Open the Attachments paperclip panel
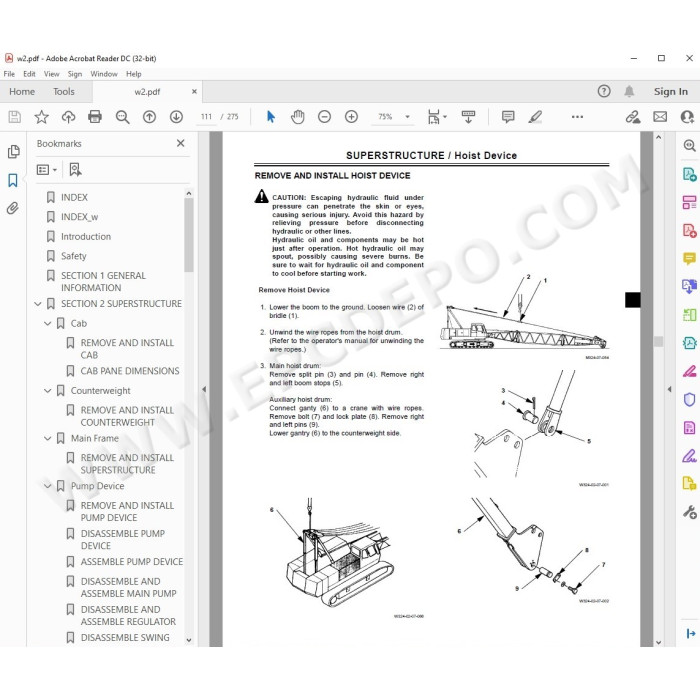700x700 pixels. (13, 208)
